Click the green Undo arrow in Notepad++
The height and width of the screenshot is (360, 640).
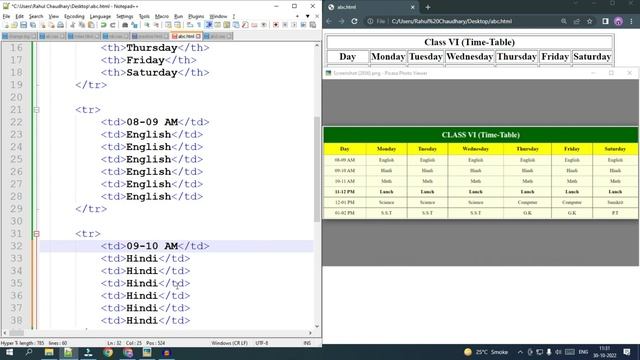[104, 25]
